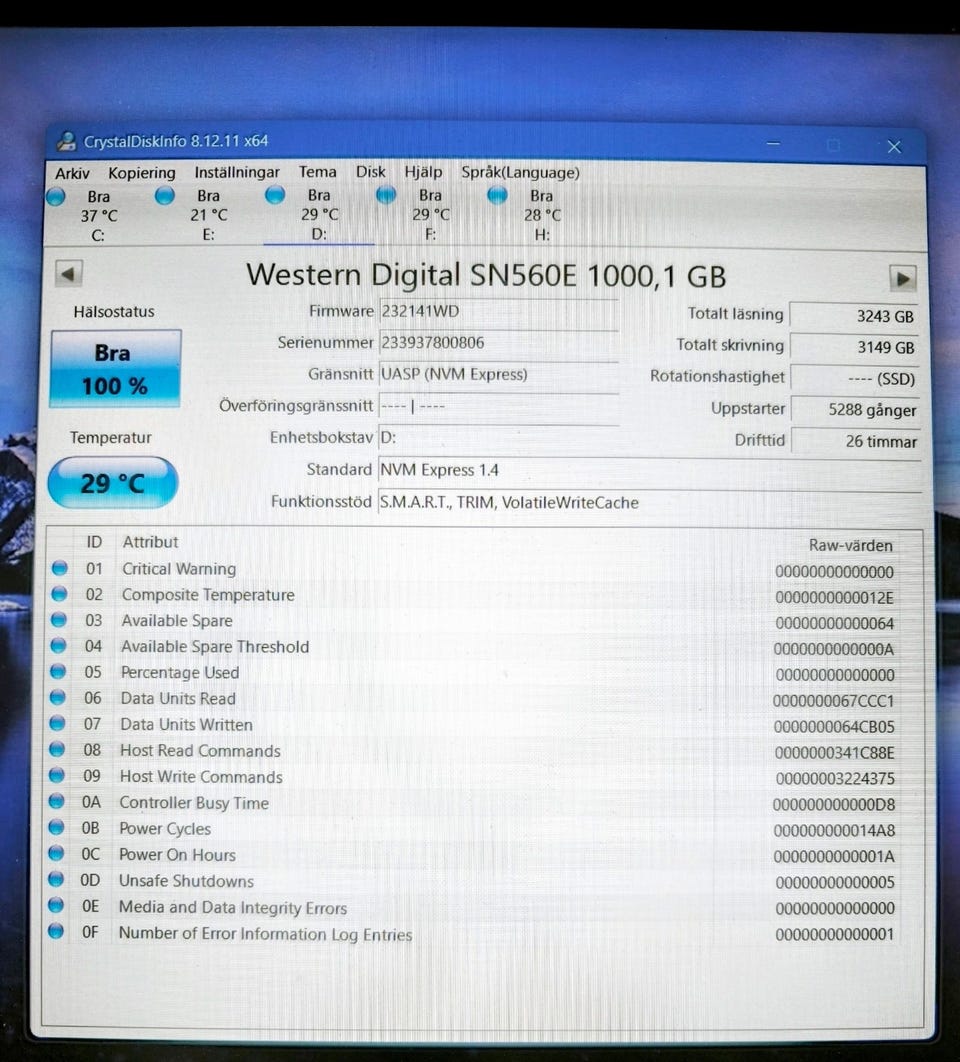Viewport: 960px width, 1062px height.
Task: Select drive H: status tab
Action: (x=541, y=215)
